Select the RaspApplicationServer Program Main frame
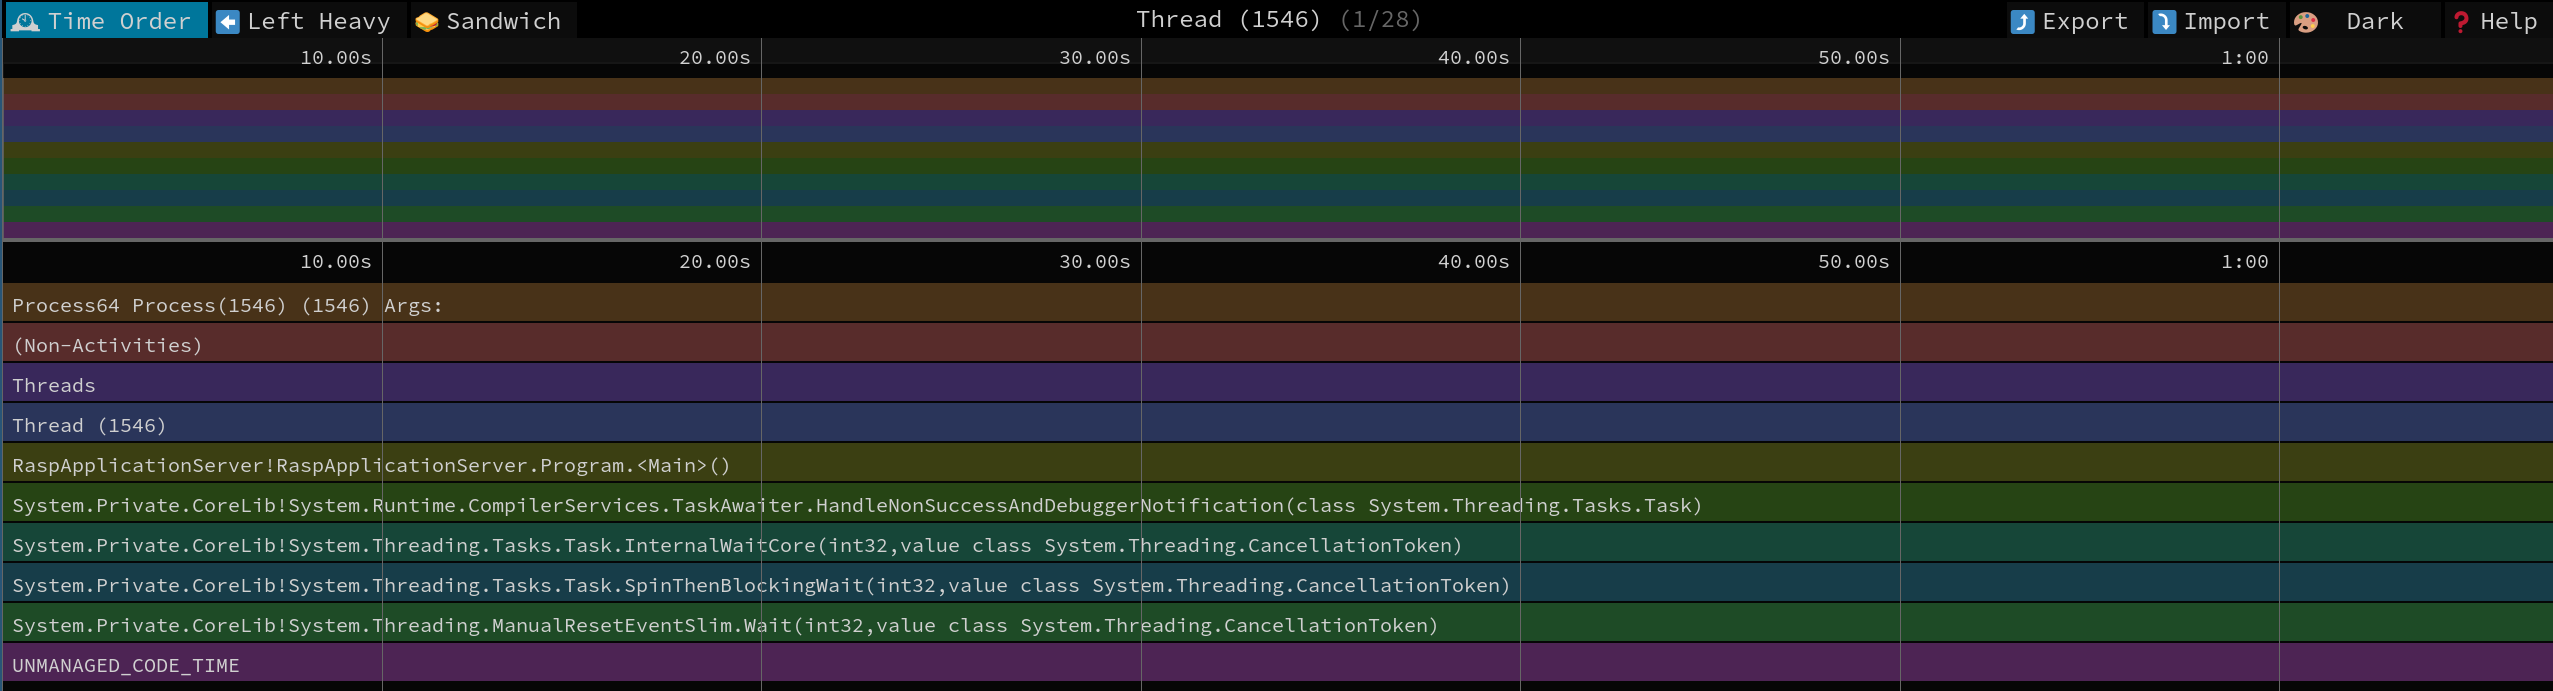Image resolution: width=2553 pixels, height=691 pixels. 371,465
